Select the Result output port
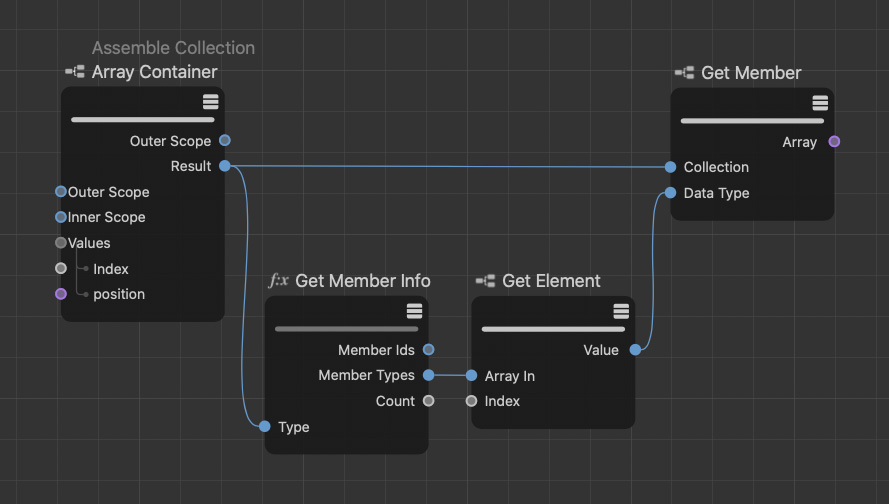This screenshot has height=504, width=889. [x=225, y=166]
